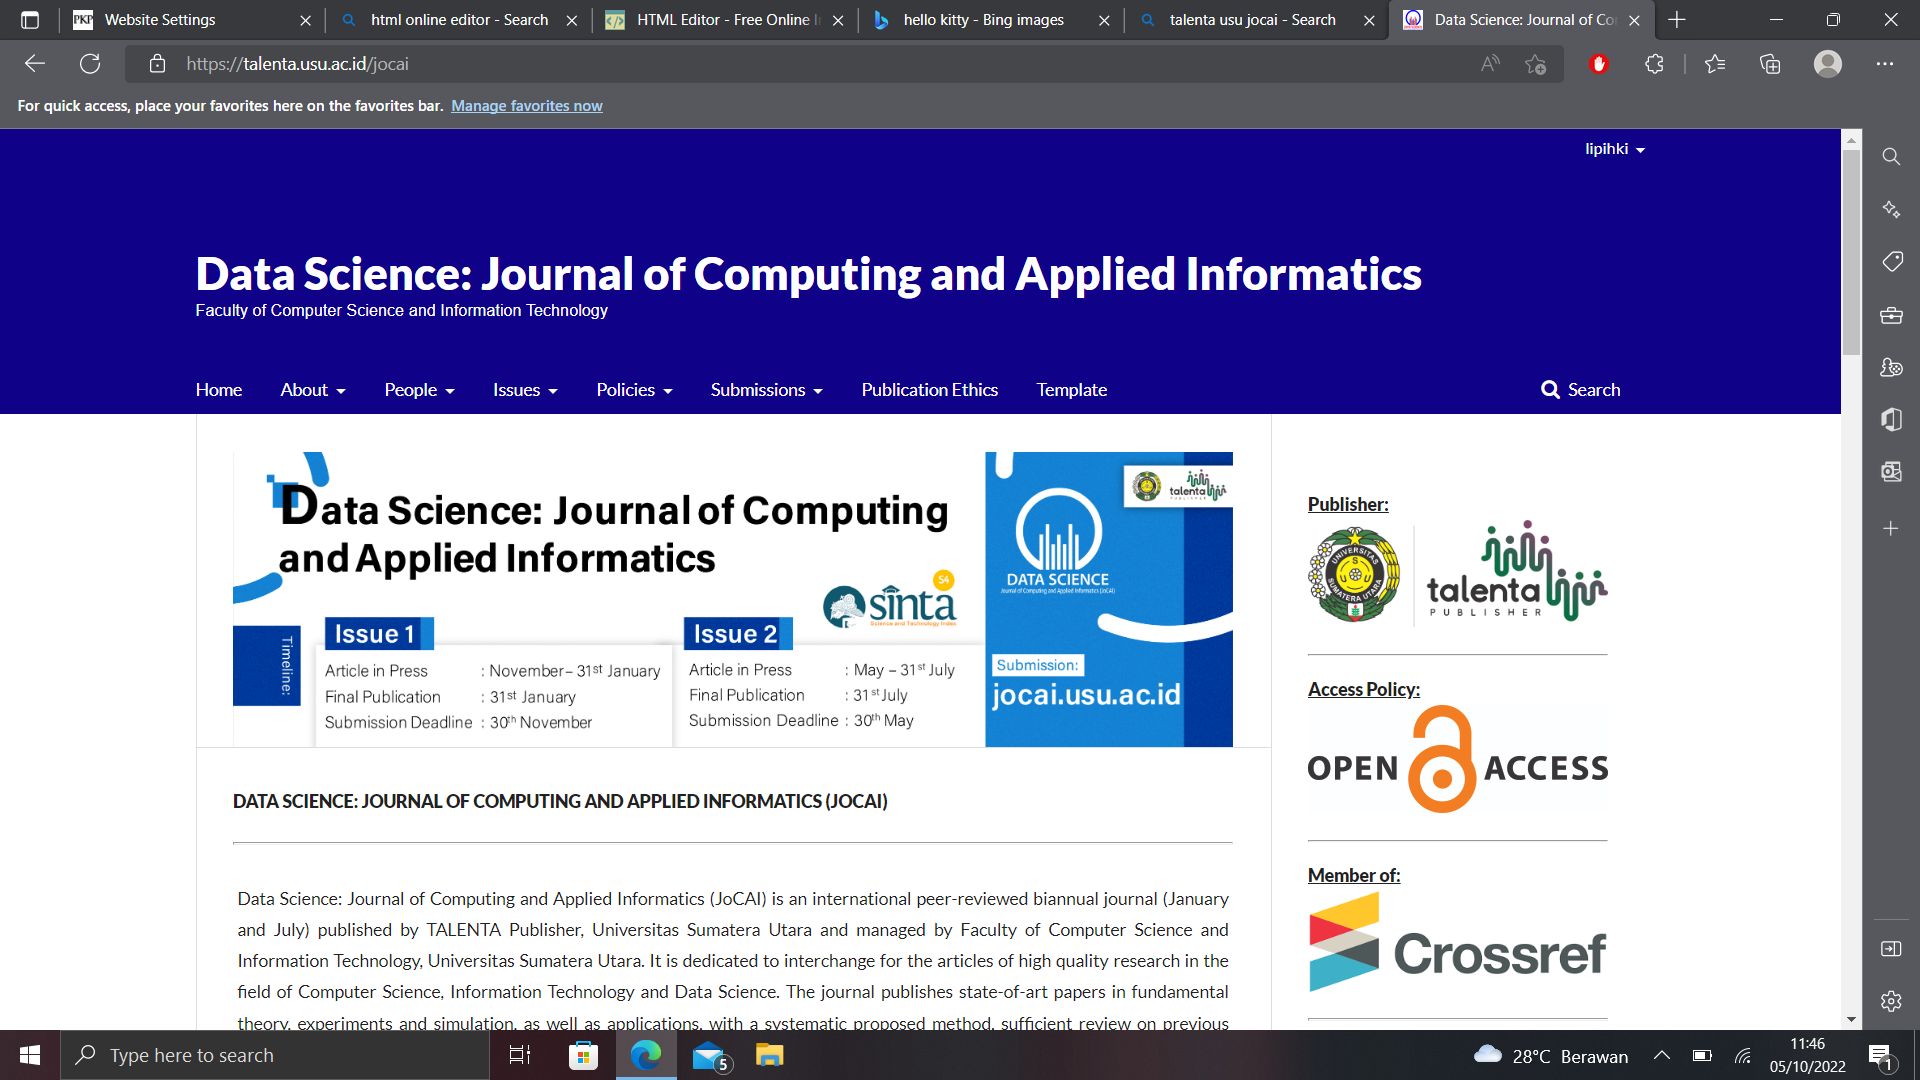Close the hello kitty Bing images tab
Screen dimensions: 1920x1080
tap(1104, 20)
